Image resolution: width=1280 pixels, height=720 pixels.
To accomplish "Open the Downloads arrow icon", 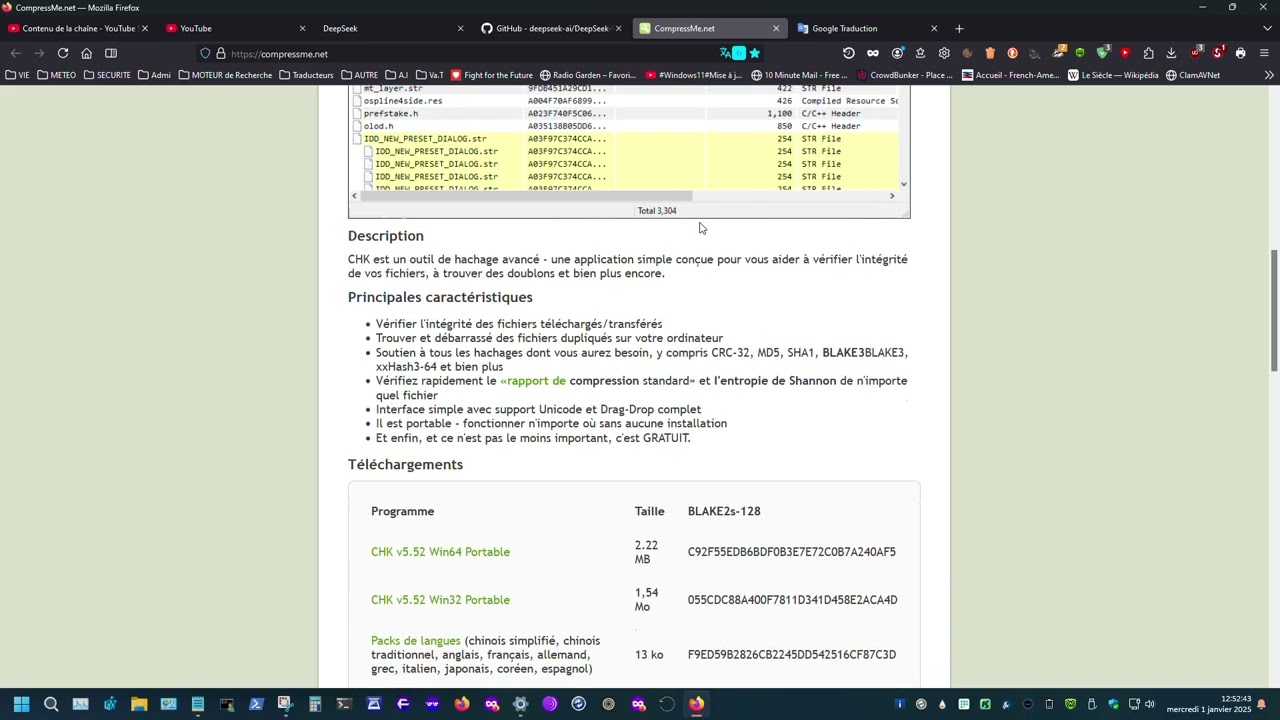I will click(x=1171, y=53).
